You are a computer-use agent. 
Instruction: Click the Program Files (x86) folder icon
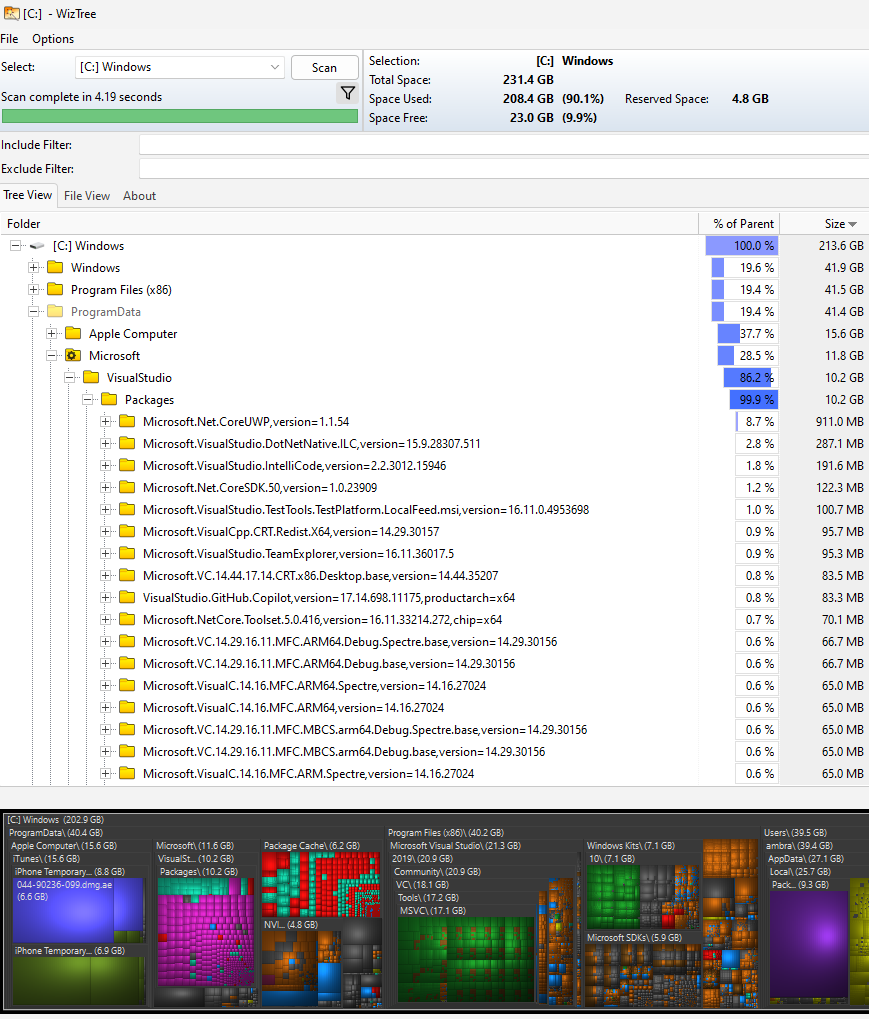coord(55,289)
